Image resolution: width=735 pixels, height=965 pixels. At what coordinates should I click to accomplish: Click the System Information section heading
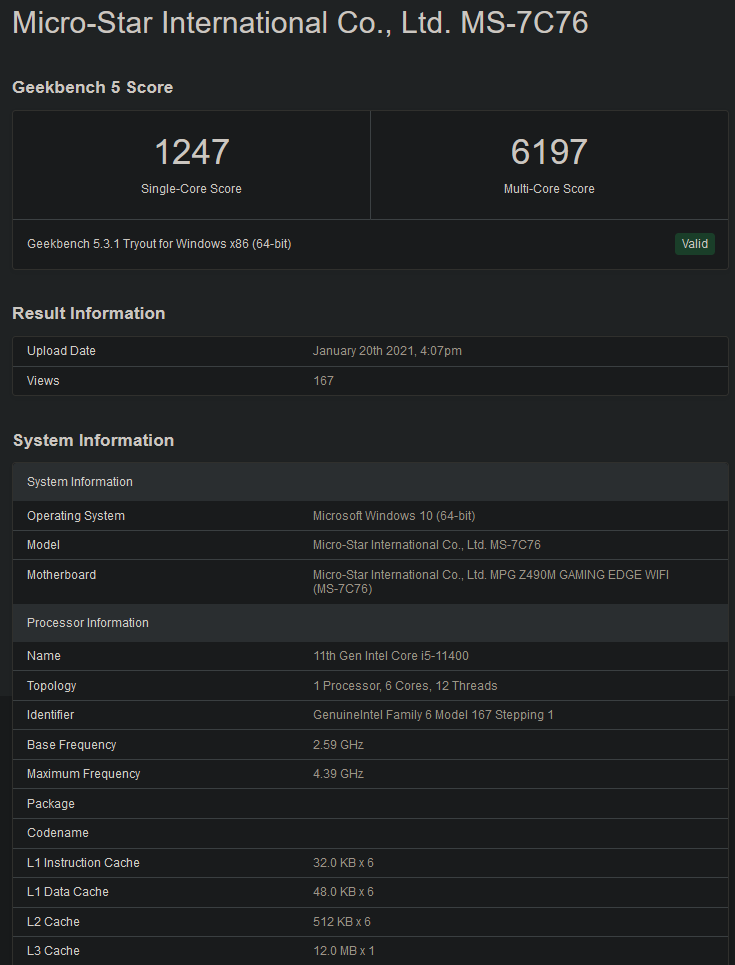(94, 441)
